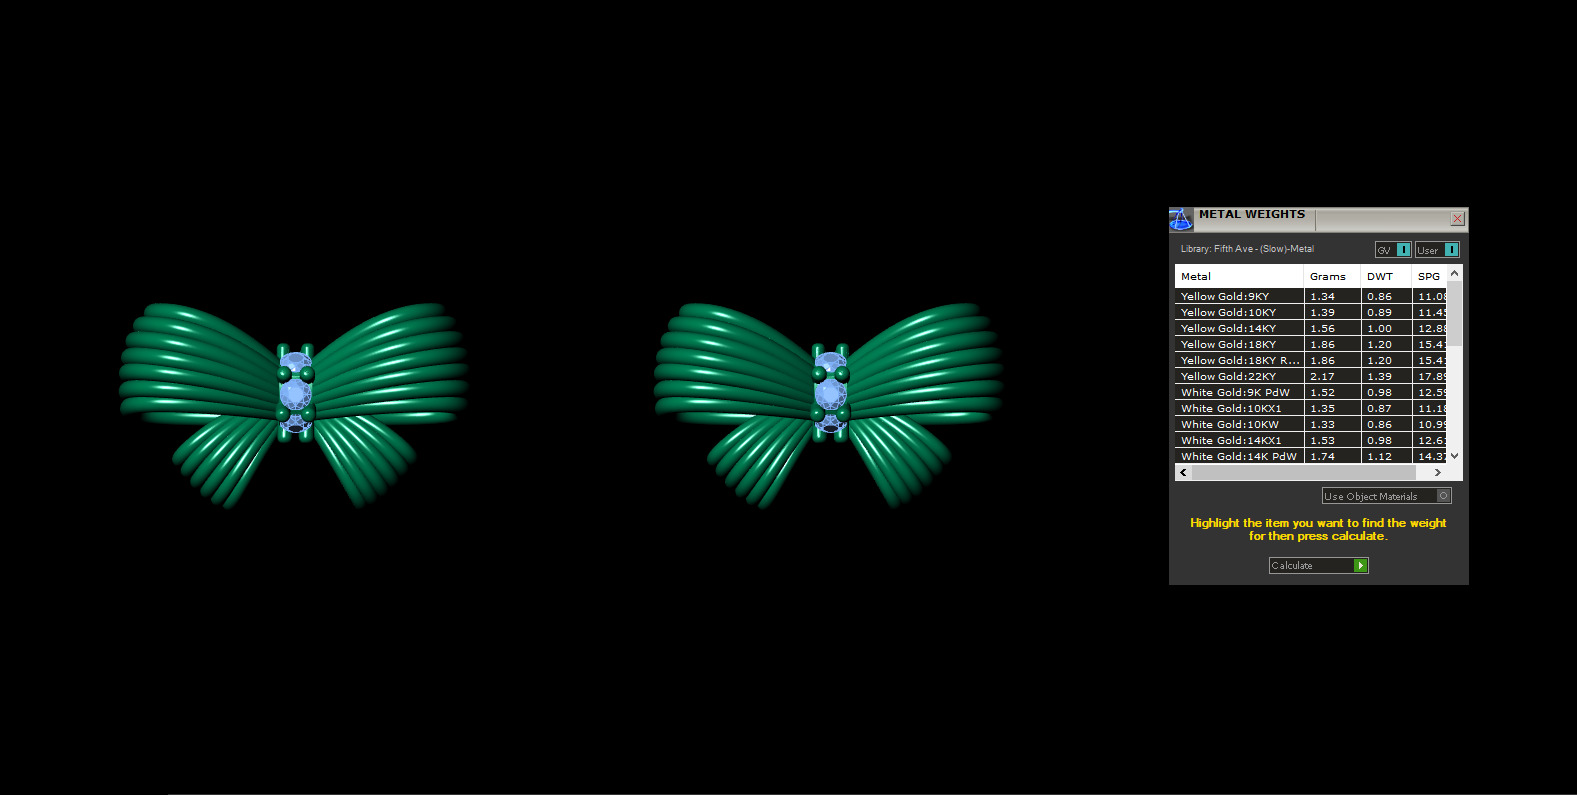The width and height of the screenshot is (1577, 795).
Task: Select the Yellow Gold:22KY row
Action: point(1311,376)
